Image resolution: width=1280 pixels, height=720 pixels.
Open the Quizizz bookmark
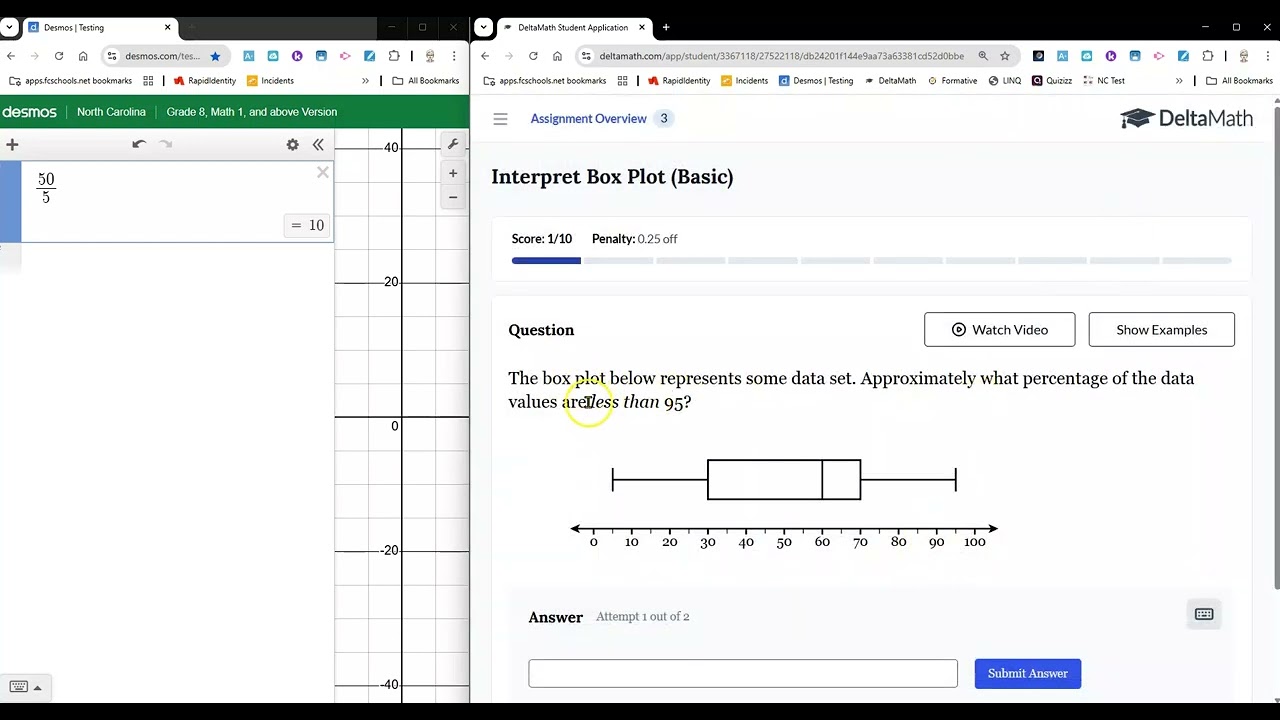click(1051, 81)
